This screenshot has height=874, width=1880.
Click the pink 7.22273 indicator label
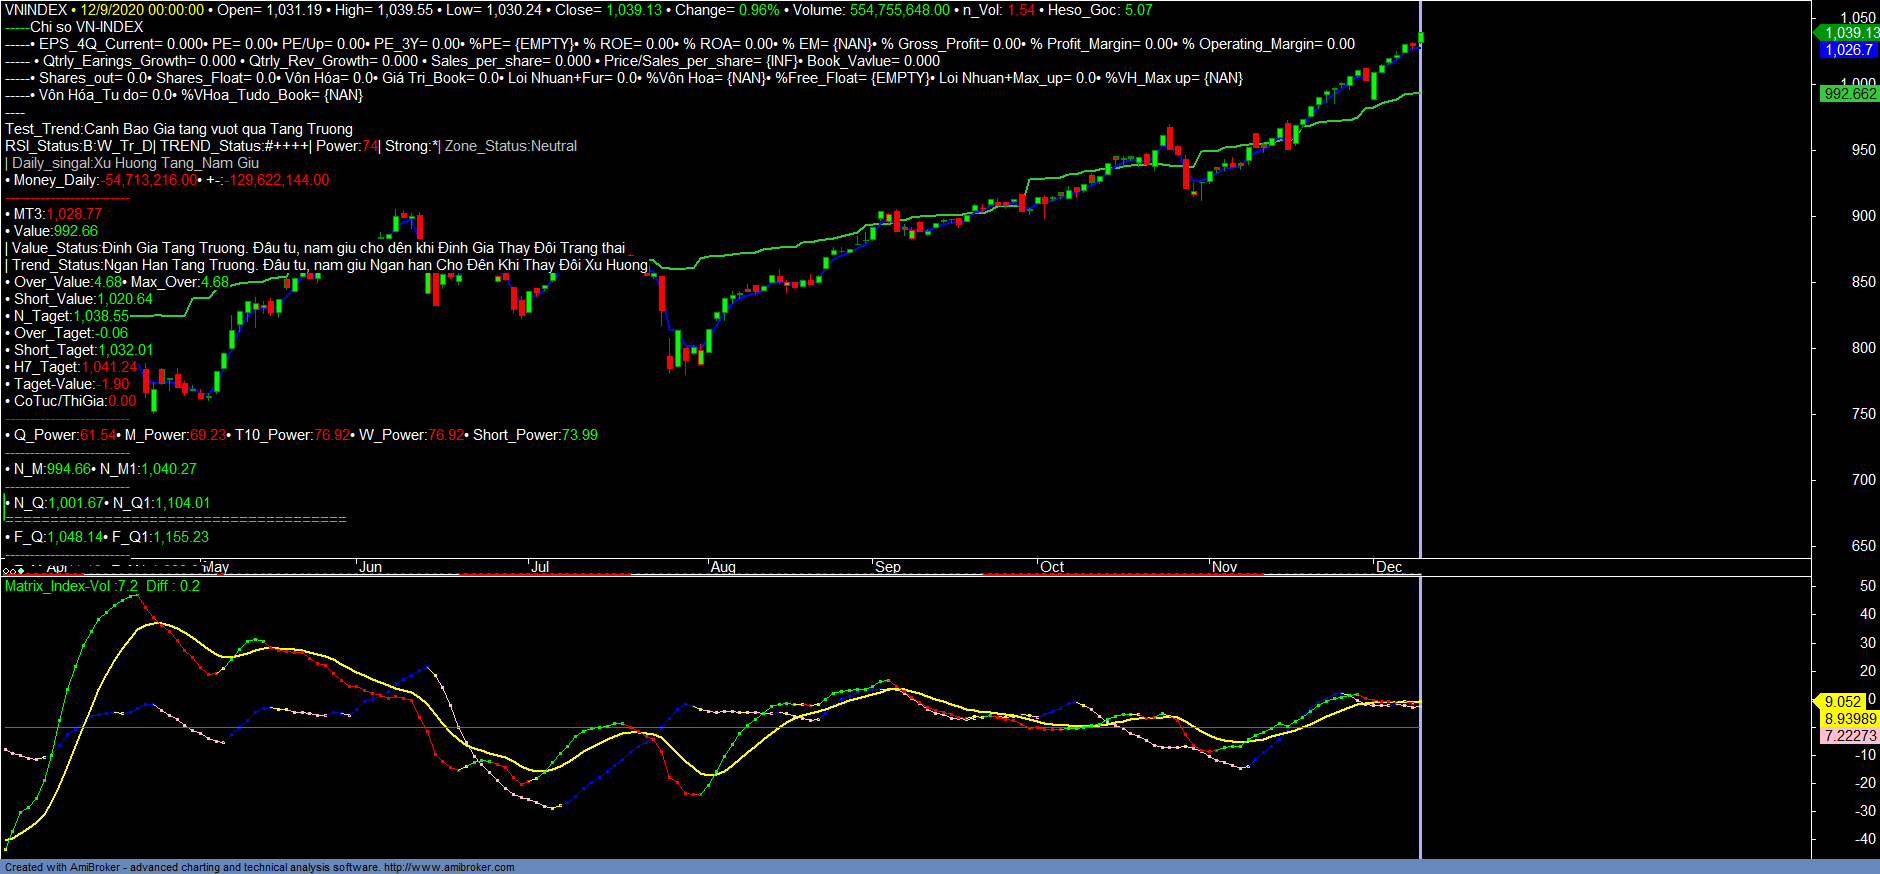pyautogui.click(x=1850, y=736)
